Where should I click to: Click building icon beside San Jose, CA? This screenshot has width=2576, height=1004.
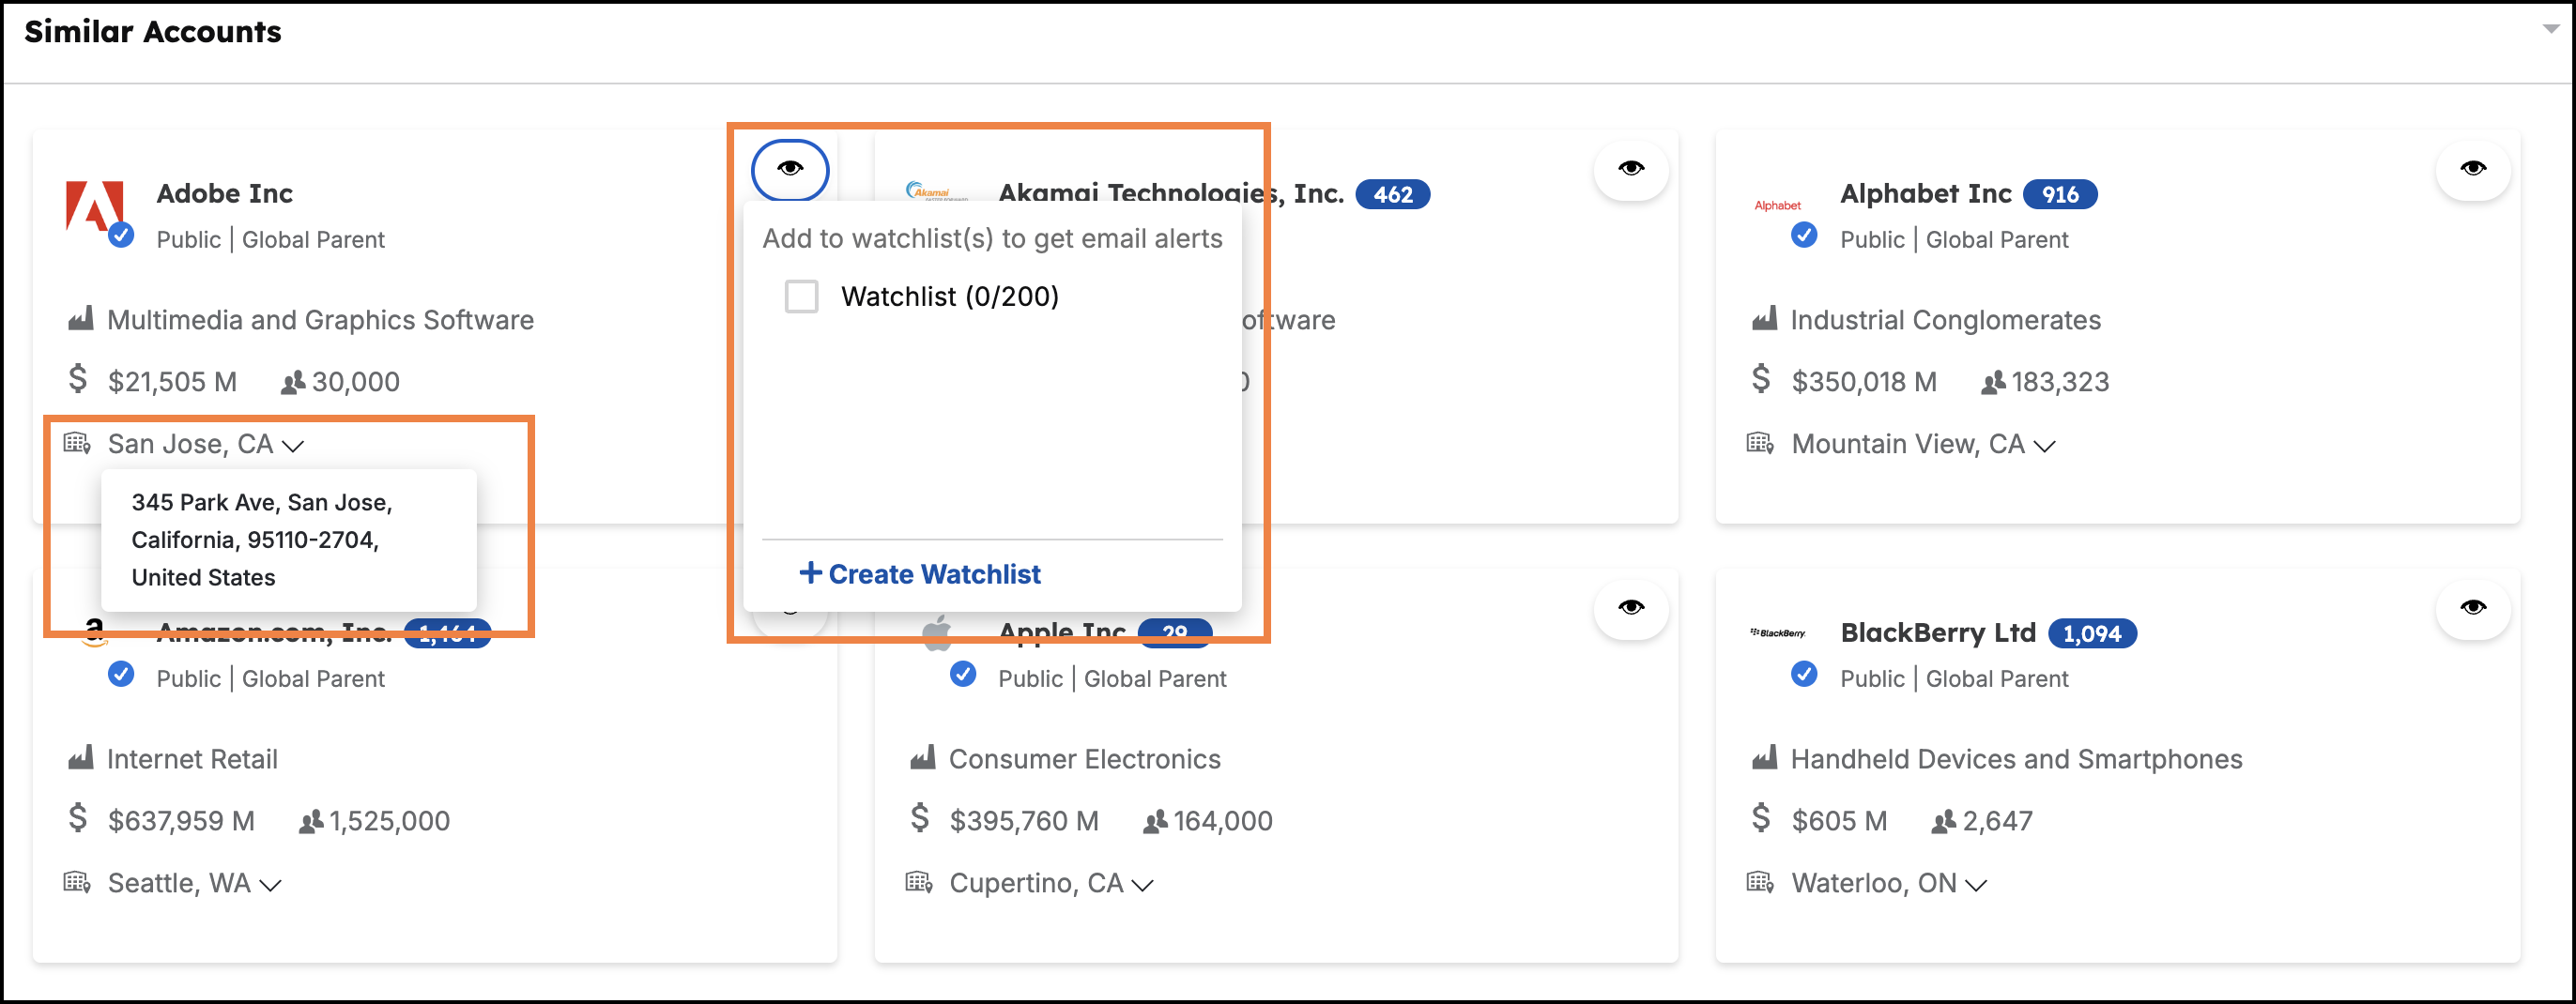tap(77, 442)
